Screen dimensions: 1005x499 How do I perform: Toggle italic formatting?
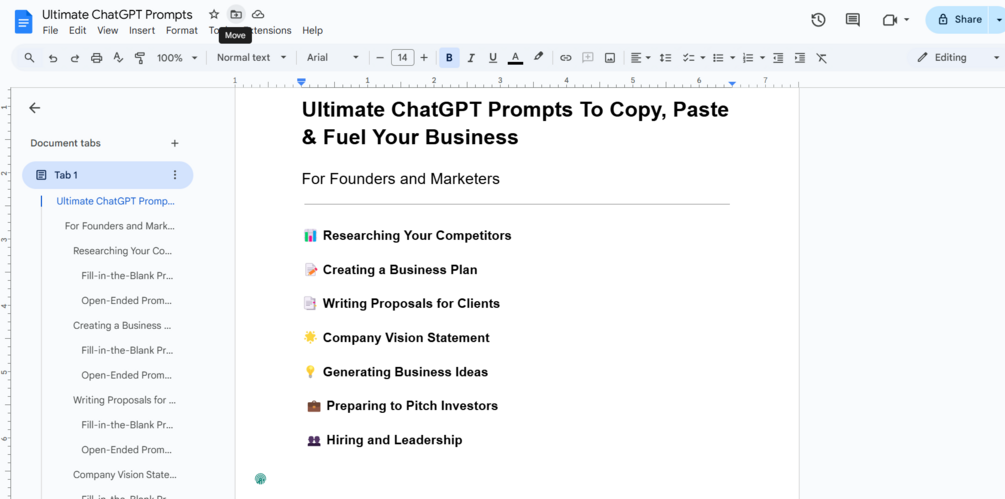tap(471, 58)
